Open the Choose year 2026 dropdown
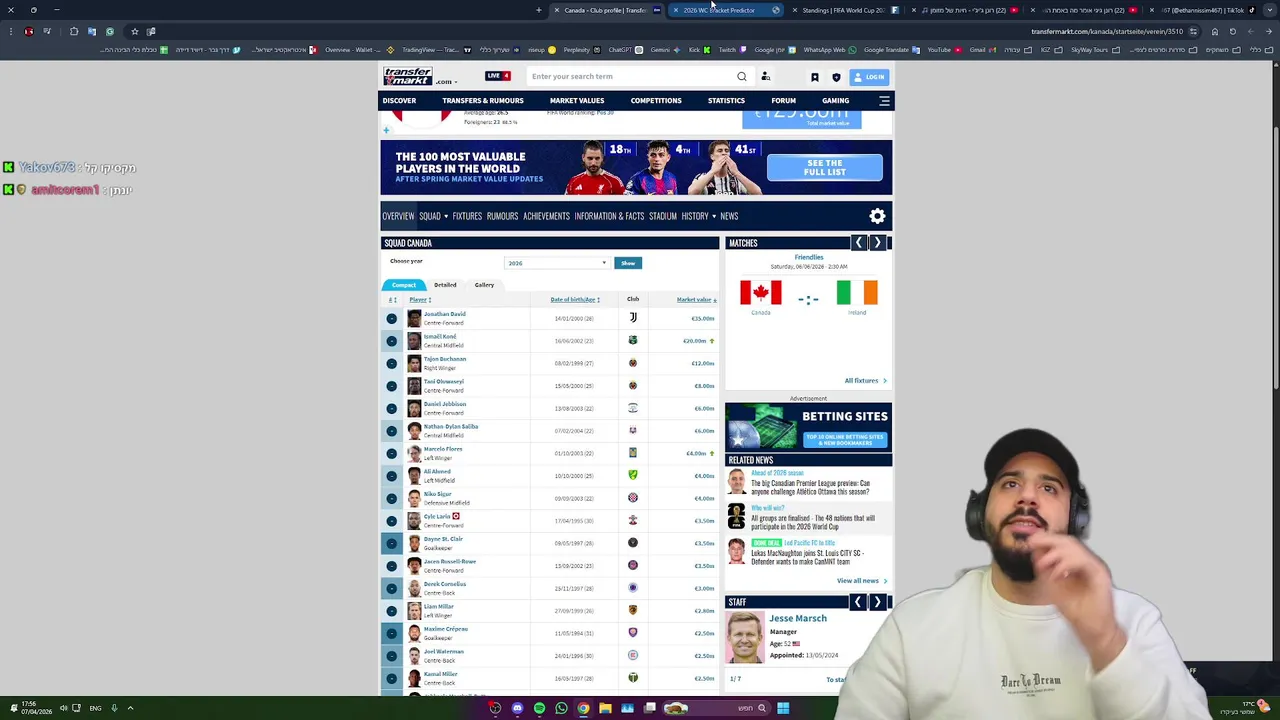Screen dimensions: 1280x720 (556, 263)
